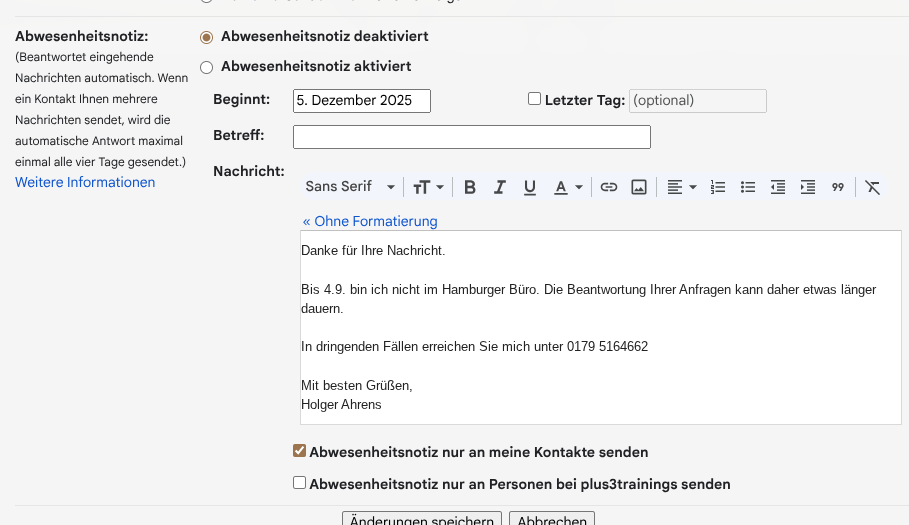Open the 'Weitere Informationen' link
Viewport: 909px width, 525px height.
click(x=85, y=182)
